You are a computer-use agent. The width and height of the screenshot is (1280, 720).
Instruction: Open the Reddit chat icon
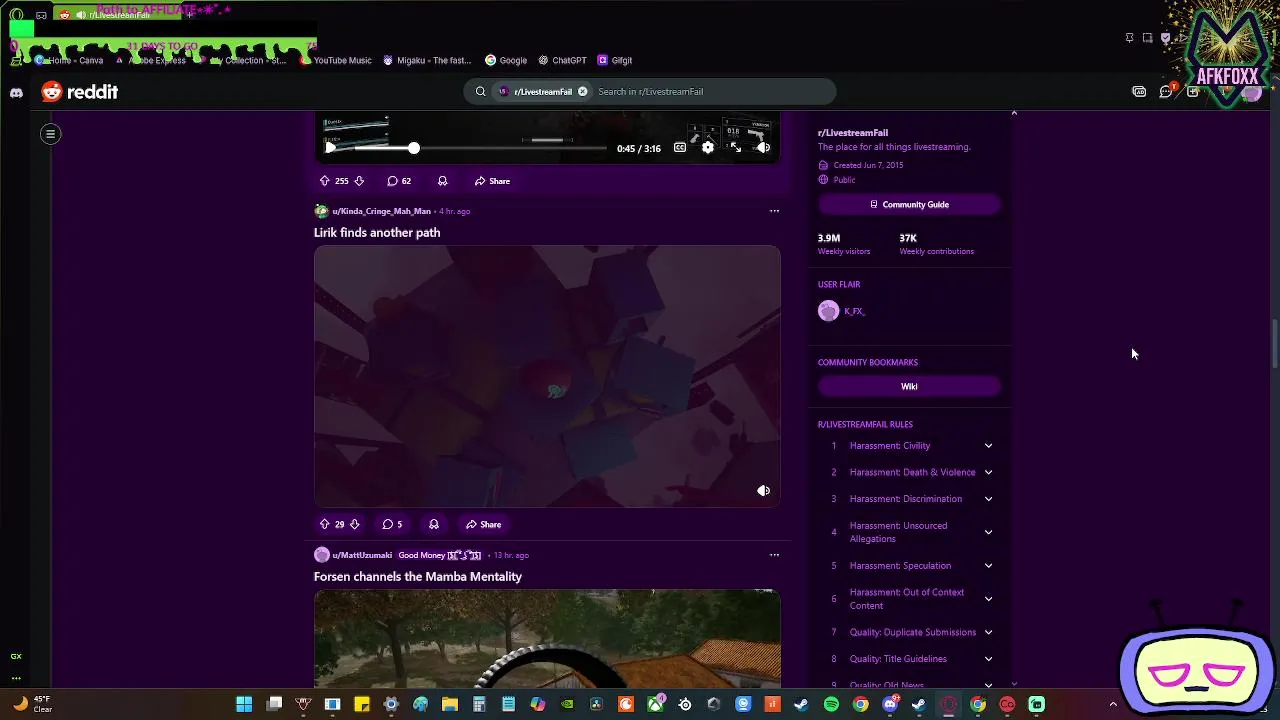click(1166, 92)
